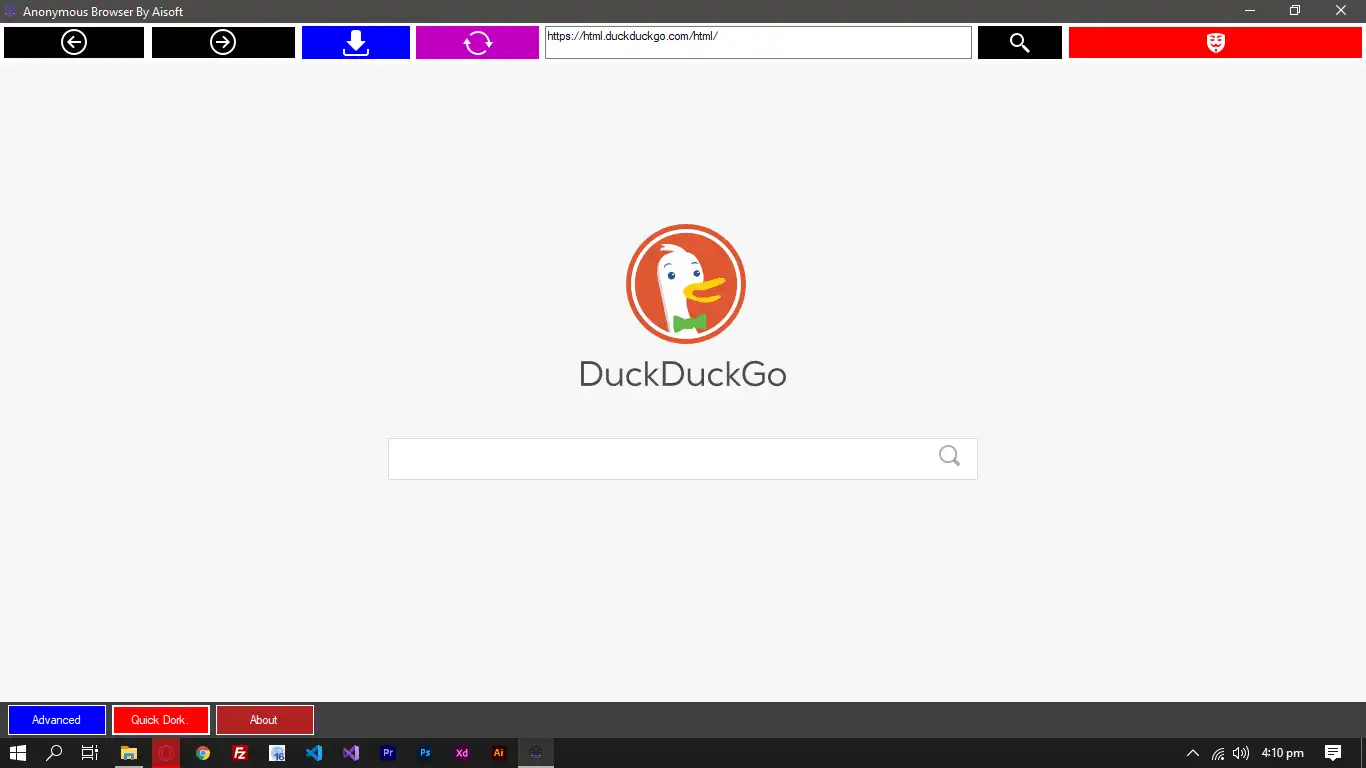Open the About dialog

point(265,720)
